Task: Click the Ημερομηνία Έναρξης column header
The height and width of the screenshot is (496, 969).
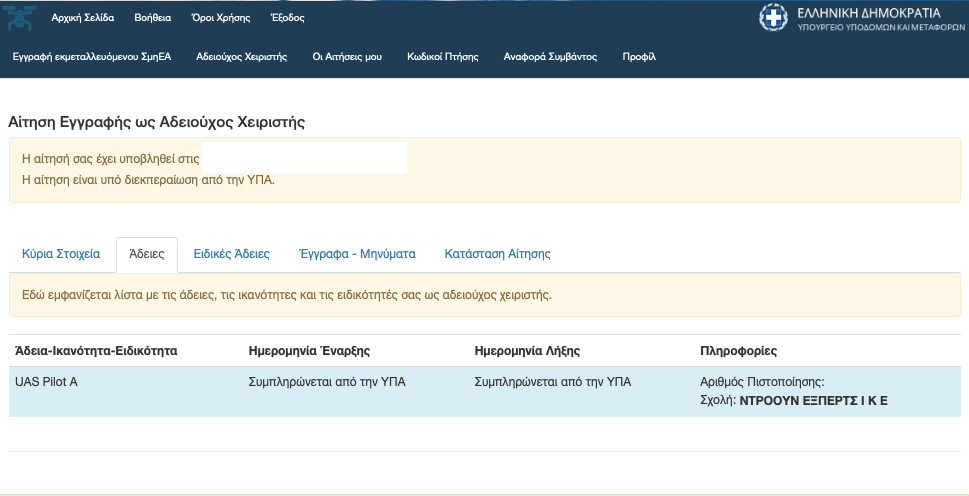Action: pos(309,351)
